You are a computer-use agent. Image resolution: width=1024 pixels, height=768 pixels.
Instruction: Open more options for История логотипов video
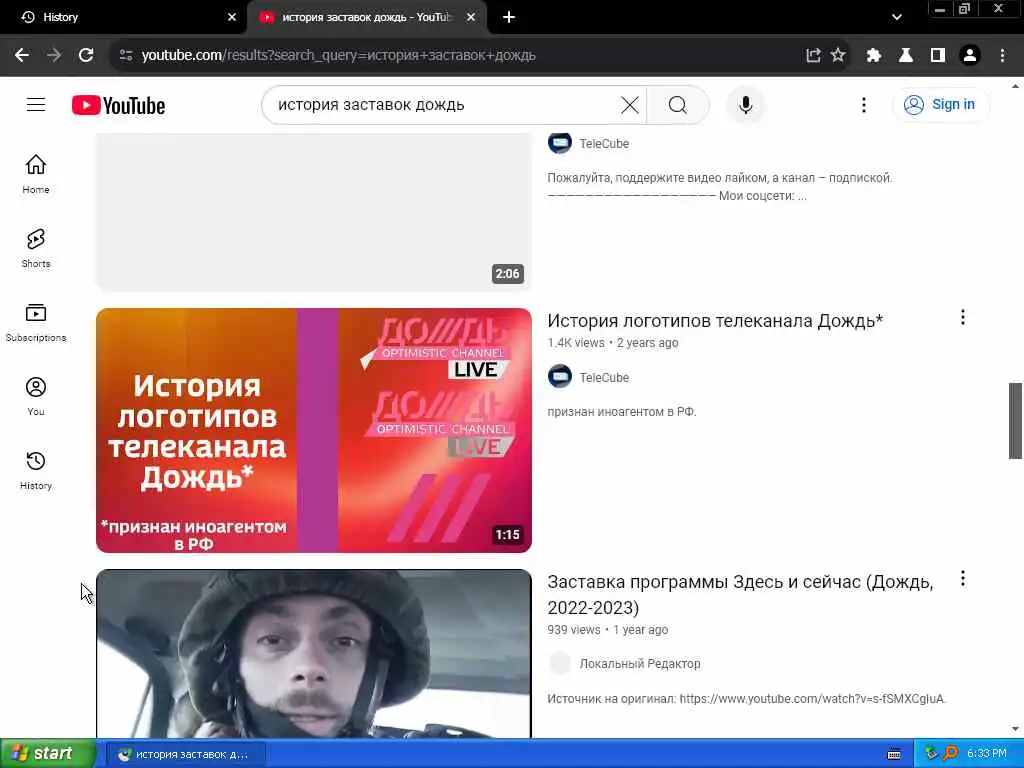963,317
